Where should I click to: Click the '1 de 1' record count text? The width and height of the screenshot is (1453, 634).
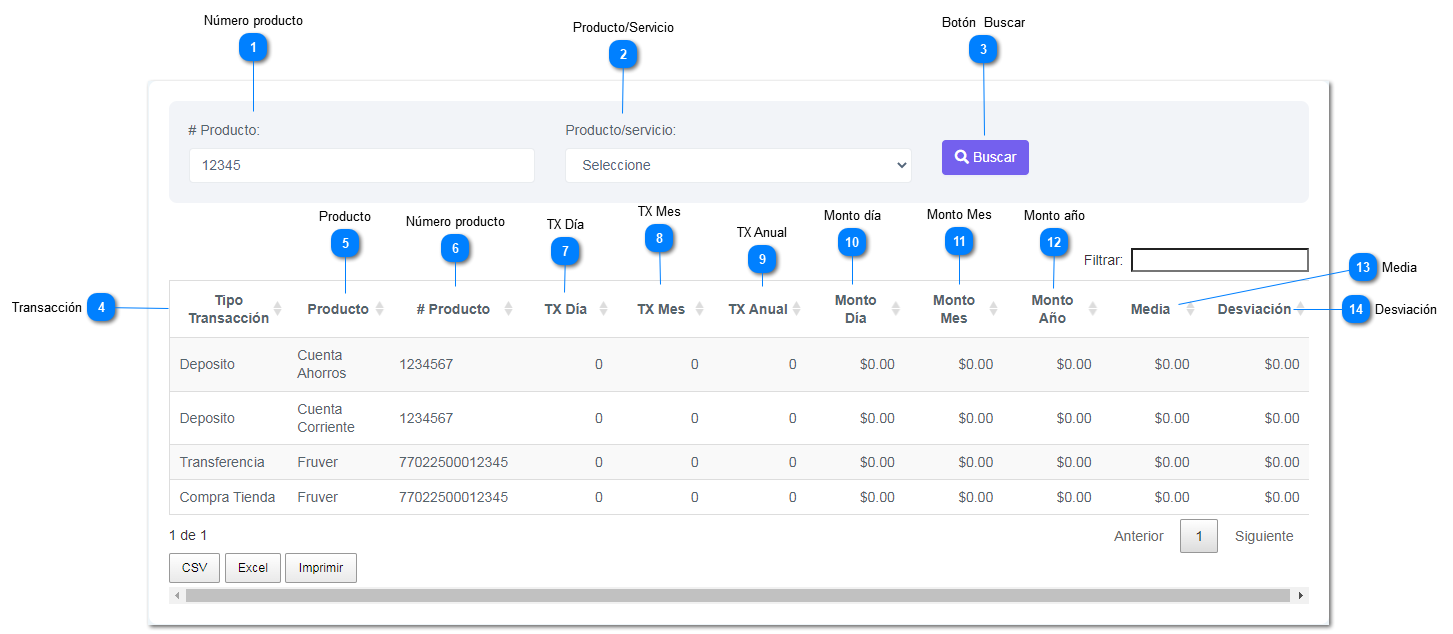pos(188,535)
